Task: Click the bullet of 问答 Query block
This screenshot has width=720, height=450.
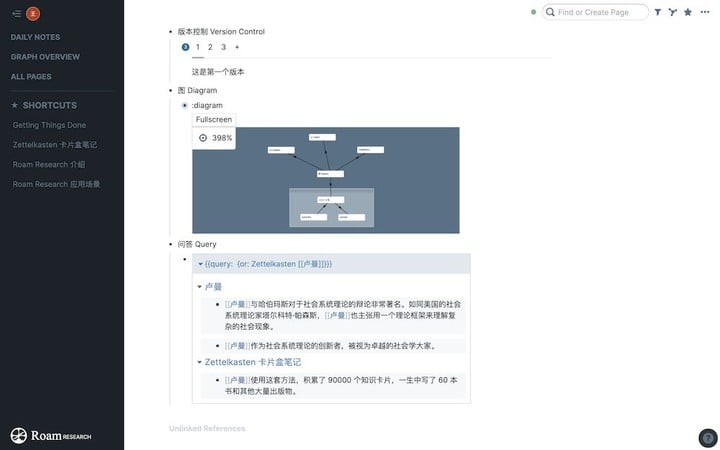Action: point(170,244)
